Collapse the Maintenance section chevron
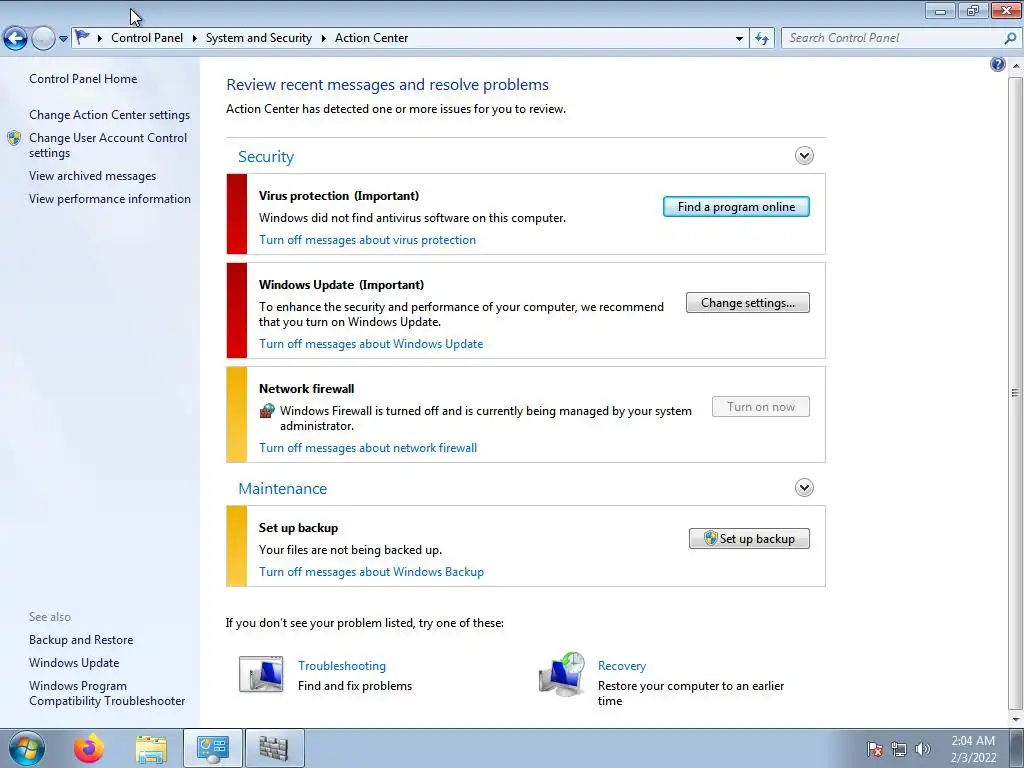The width and height of the screenshot is (1024, 768). point(804,487)
